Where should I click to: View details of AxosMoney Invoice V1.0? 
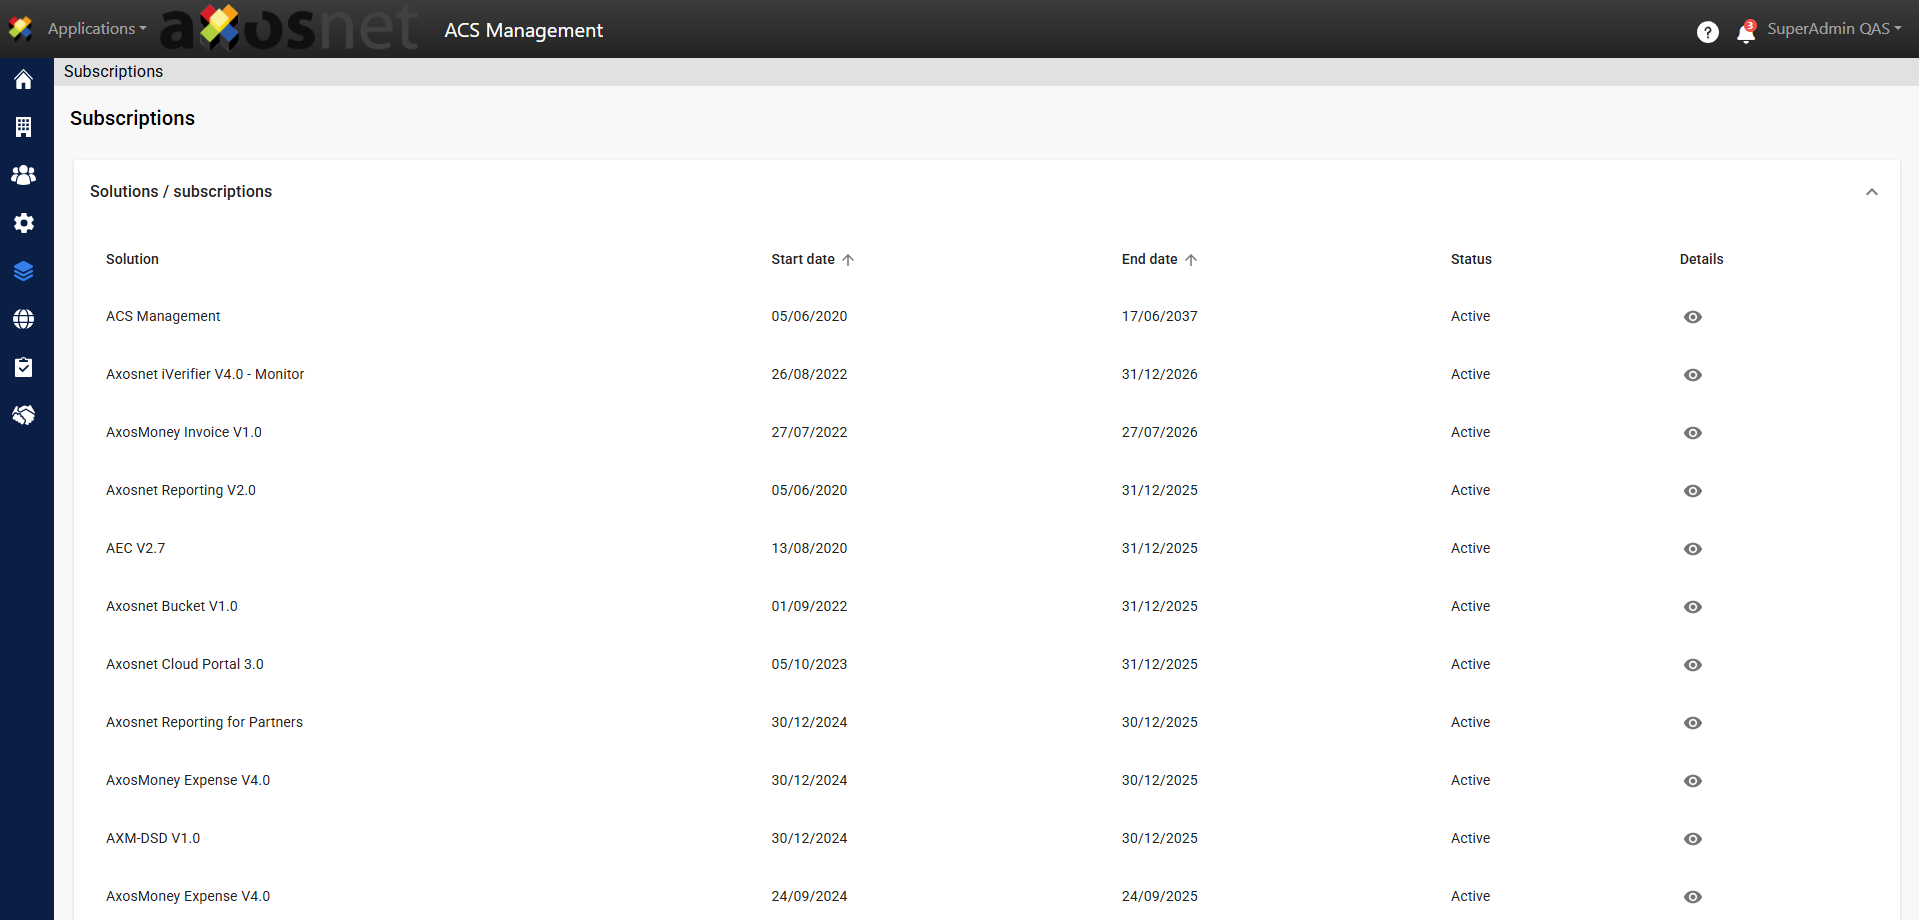pos(1693,433)
